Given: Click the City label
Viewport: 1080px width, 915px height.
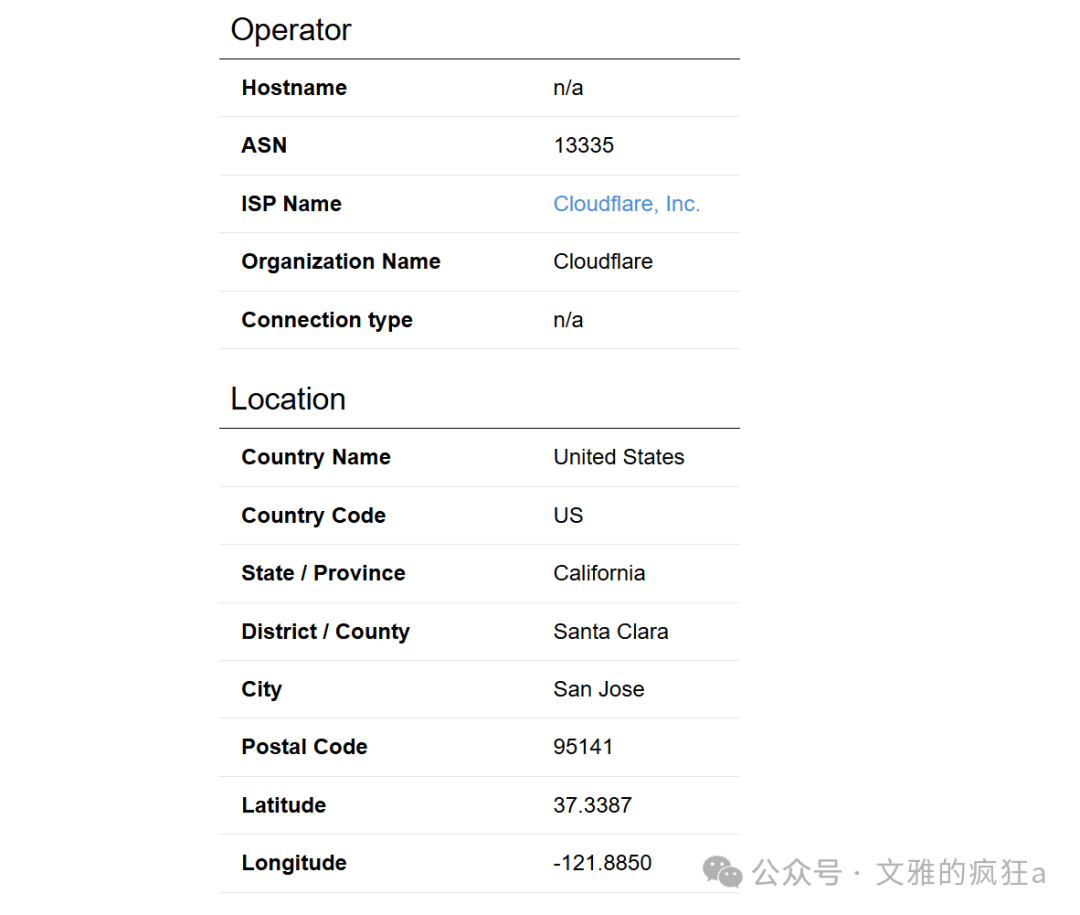Looking at the screenshot, I should (262, 690).
